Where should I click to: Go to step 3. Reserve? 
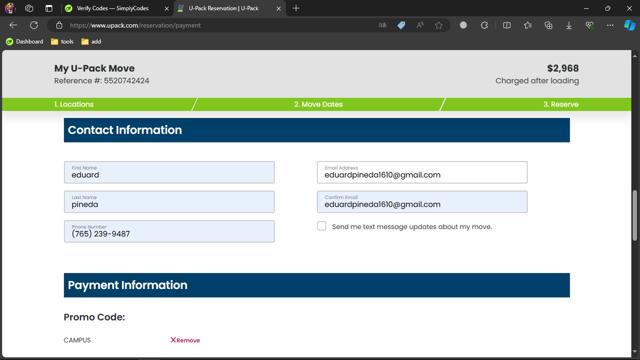click(561, 104)
